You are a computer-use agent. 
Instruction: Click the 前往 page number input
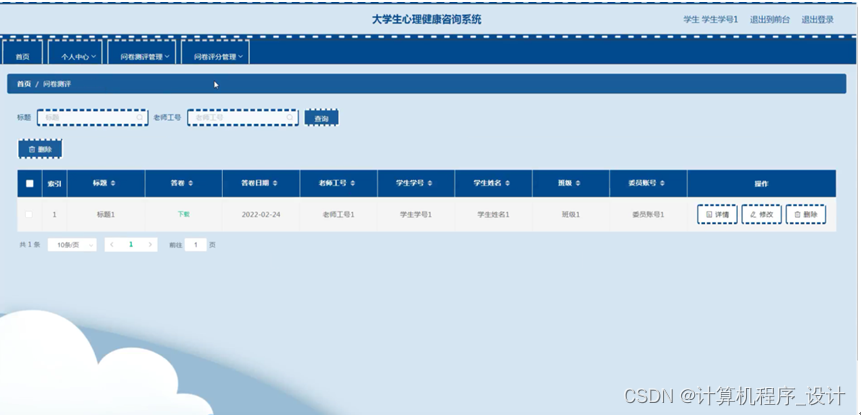(195, 245)
